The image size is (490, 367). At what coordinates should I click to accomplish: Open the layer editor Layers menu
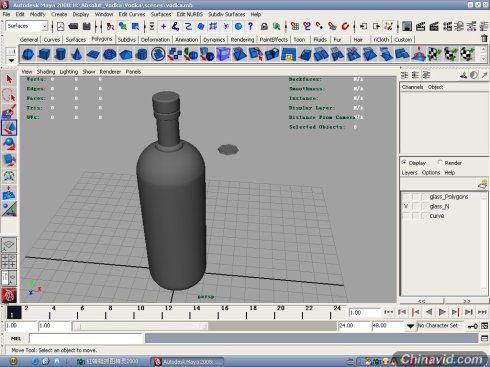[409, 172]
